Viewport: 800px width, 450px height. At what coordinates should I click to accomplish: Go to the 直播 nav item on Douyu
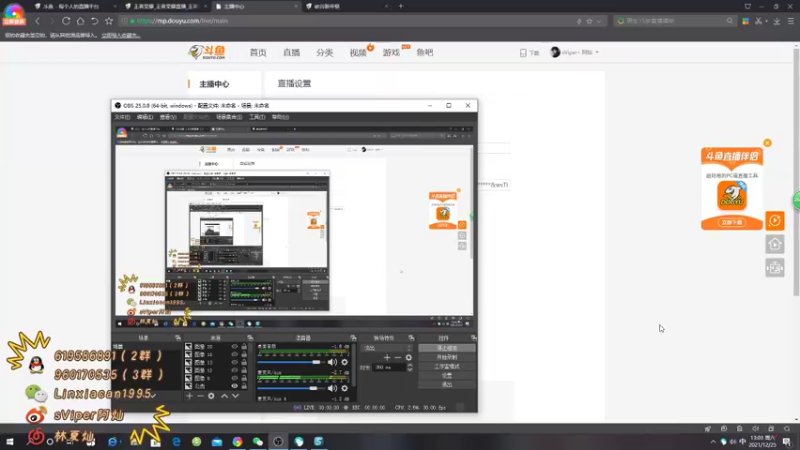(291, 53)
